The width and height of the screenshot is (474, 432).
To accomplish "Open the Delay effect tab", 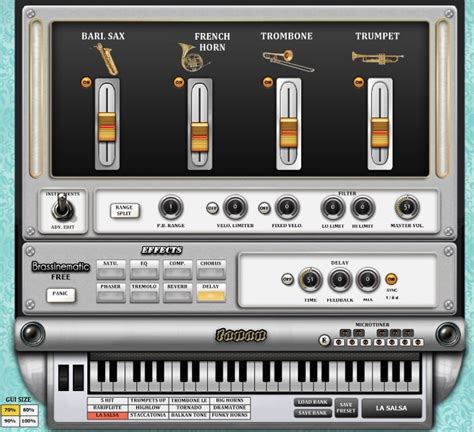I will tap(211, 293).
